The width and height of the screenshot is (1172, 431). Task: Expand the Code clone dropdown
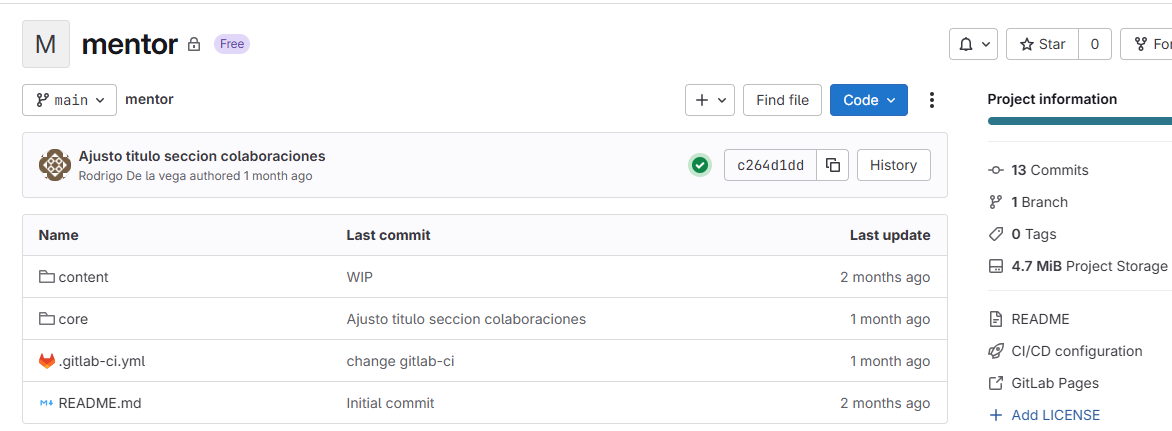tap(868, 100)
